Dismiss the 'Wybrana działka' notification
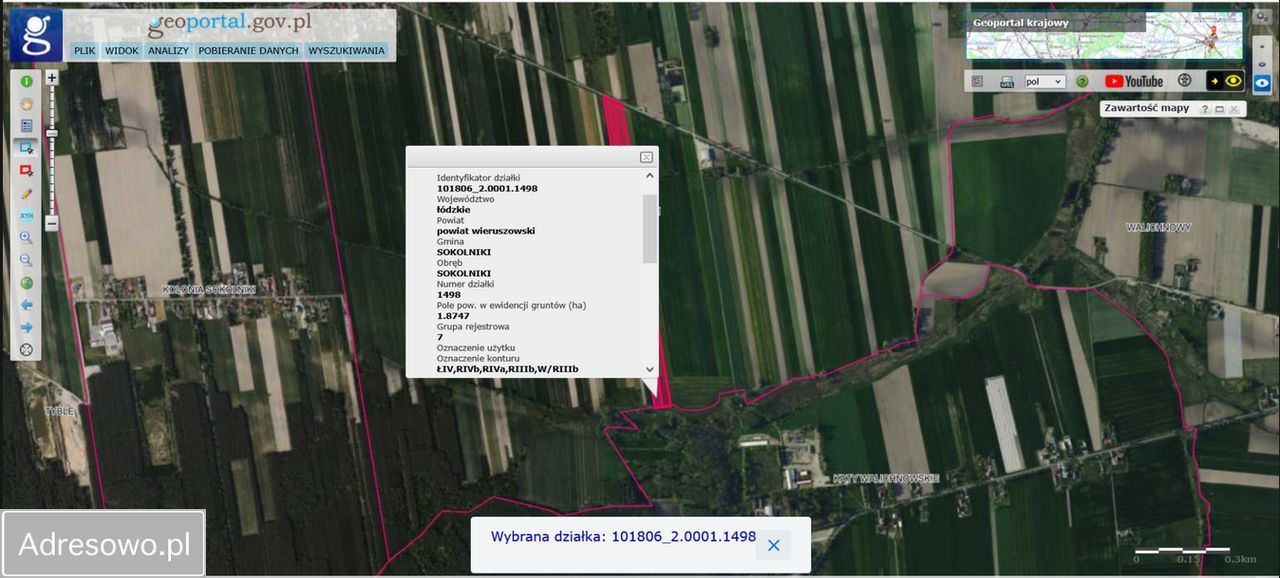1280x578 pixels. pos(773,545)
